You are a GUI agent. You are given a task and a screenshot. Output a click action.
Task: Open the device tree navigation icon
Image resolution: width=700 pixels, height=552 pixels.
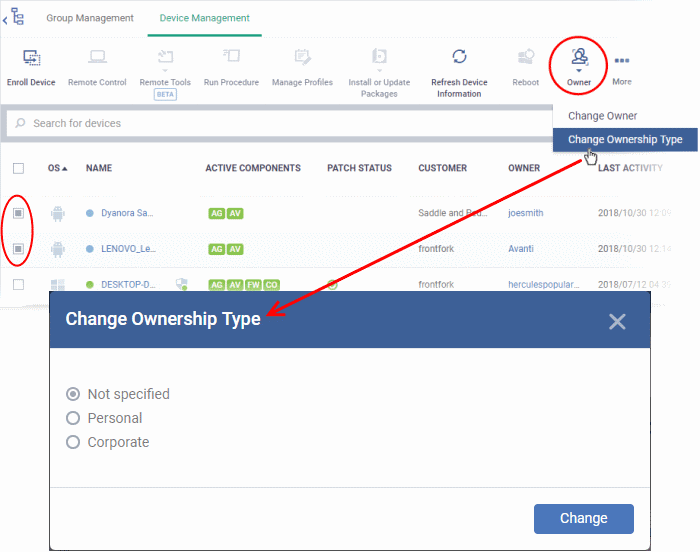(x=17, y=17)
